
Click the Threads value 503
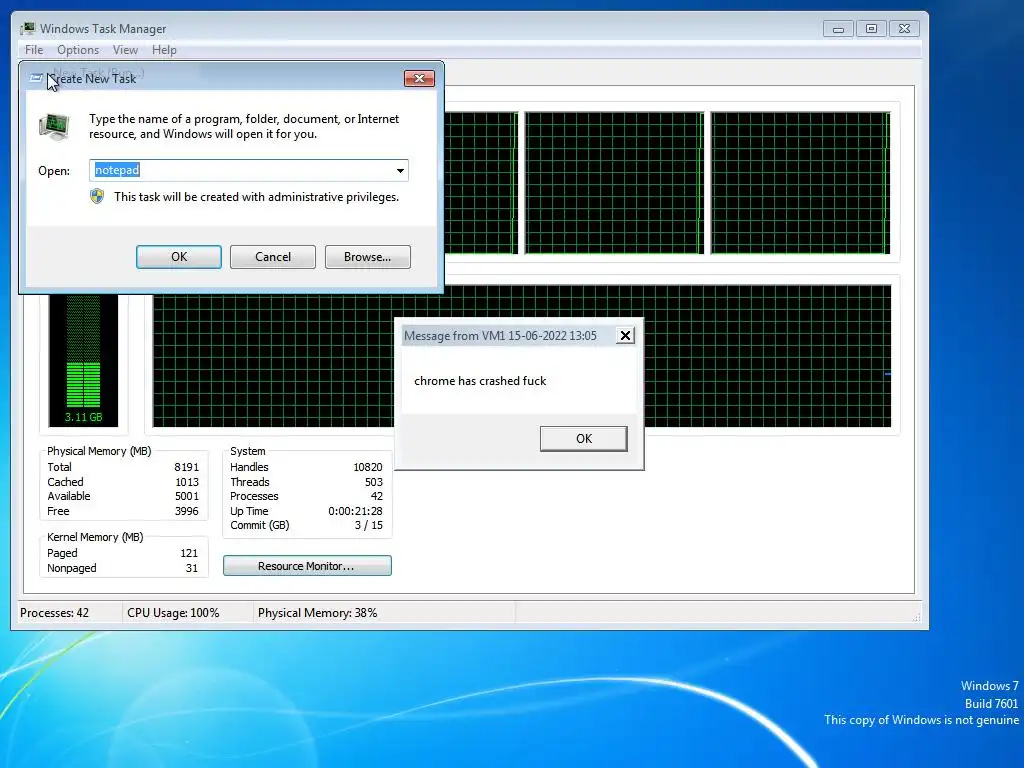[374, 482]
